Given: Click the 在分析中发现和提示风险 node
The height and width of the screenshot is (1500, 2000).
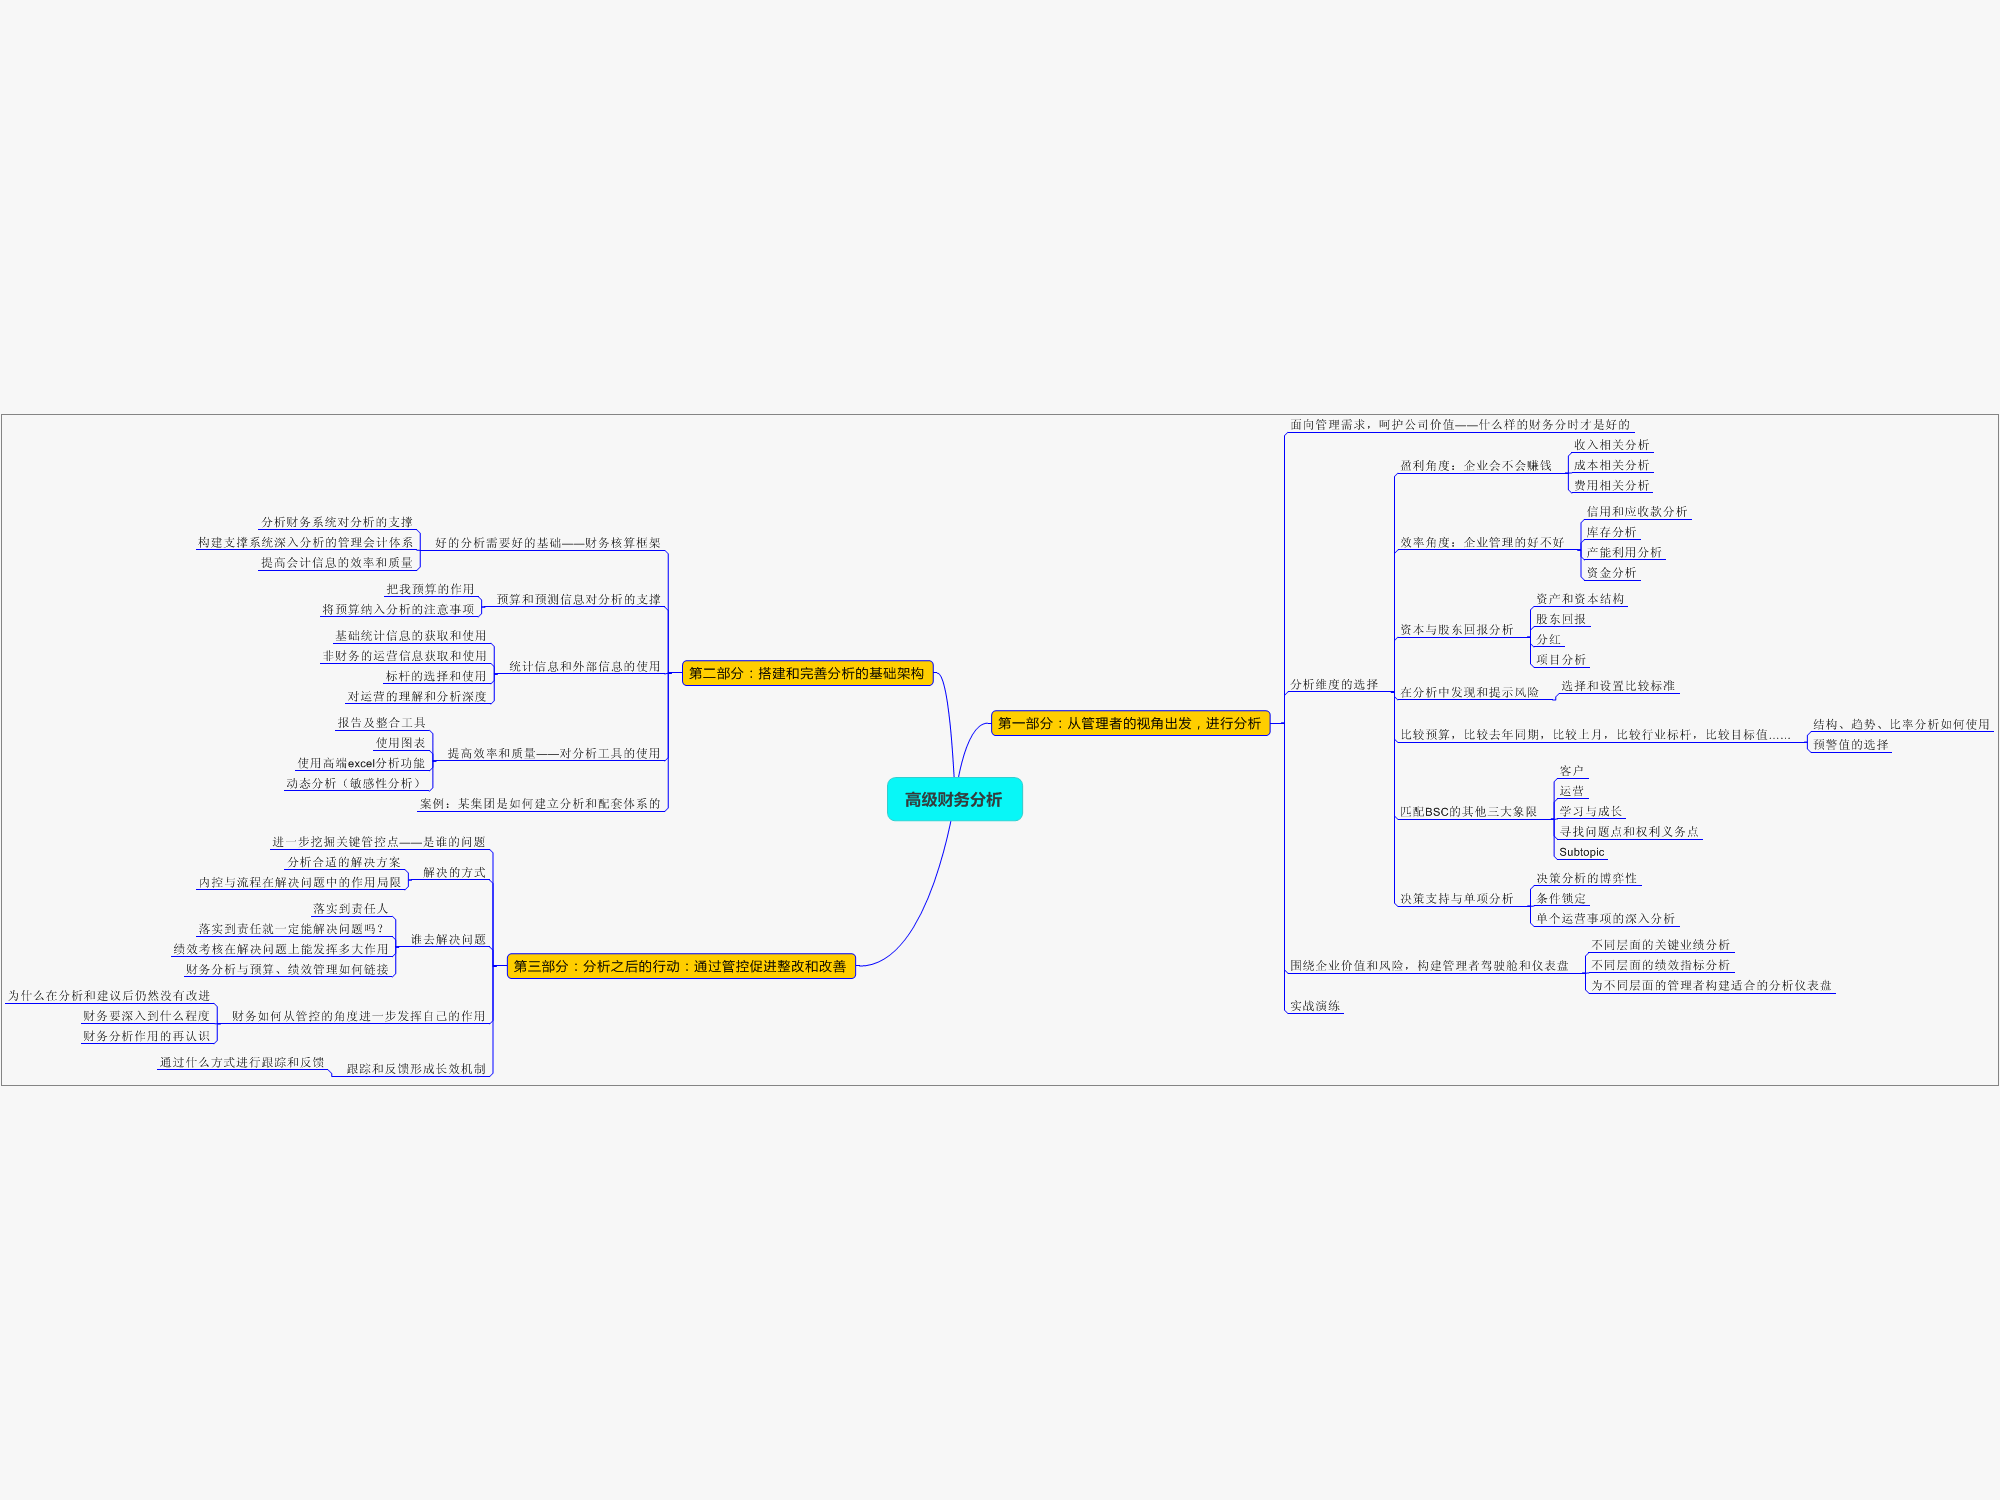Looking at the screenshot, I should (1469, 692).
